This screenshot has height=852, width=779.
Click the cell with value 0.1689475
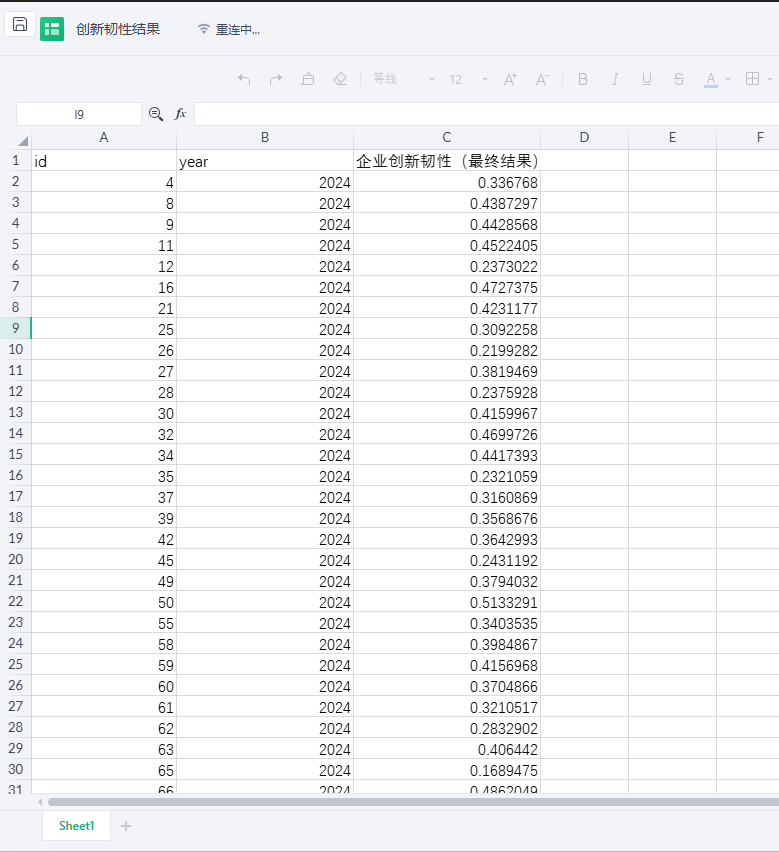tap(447, 770)
